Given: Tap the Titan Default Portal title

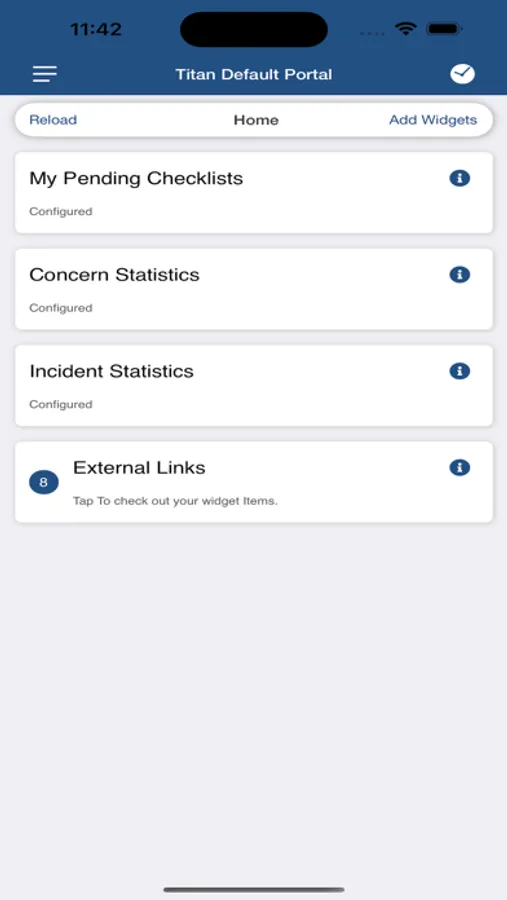Looking at the screenshot, I should point(254,75).
